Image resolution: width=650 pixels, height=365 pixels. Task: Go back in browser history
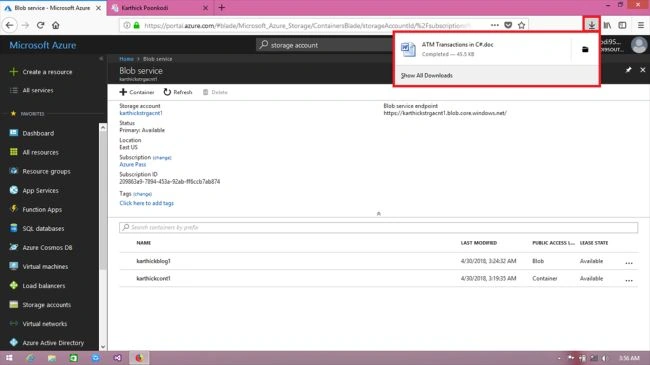(x=10, y=25)
